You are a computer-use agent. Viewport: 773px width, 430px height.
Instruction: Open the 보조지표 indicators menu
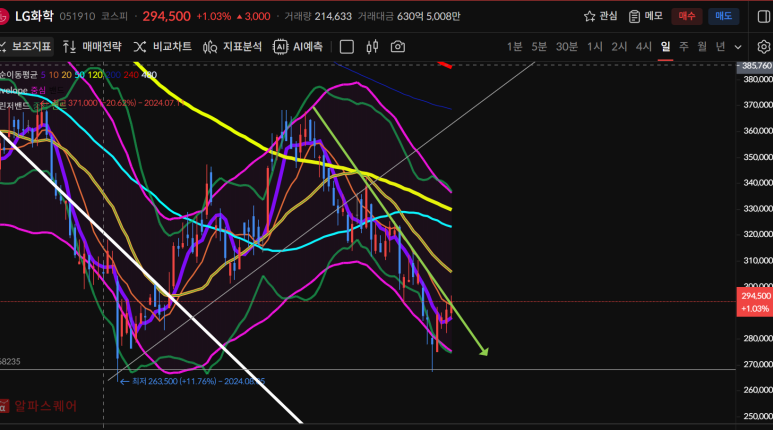[26, 47]
